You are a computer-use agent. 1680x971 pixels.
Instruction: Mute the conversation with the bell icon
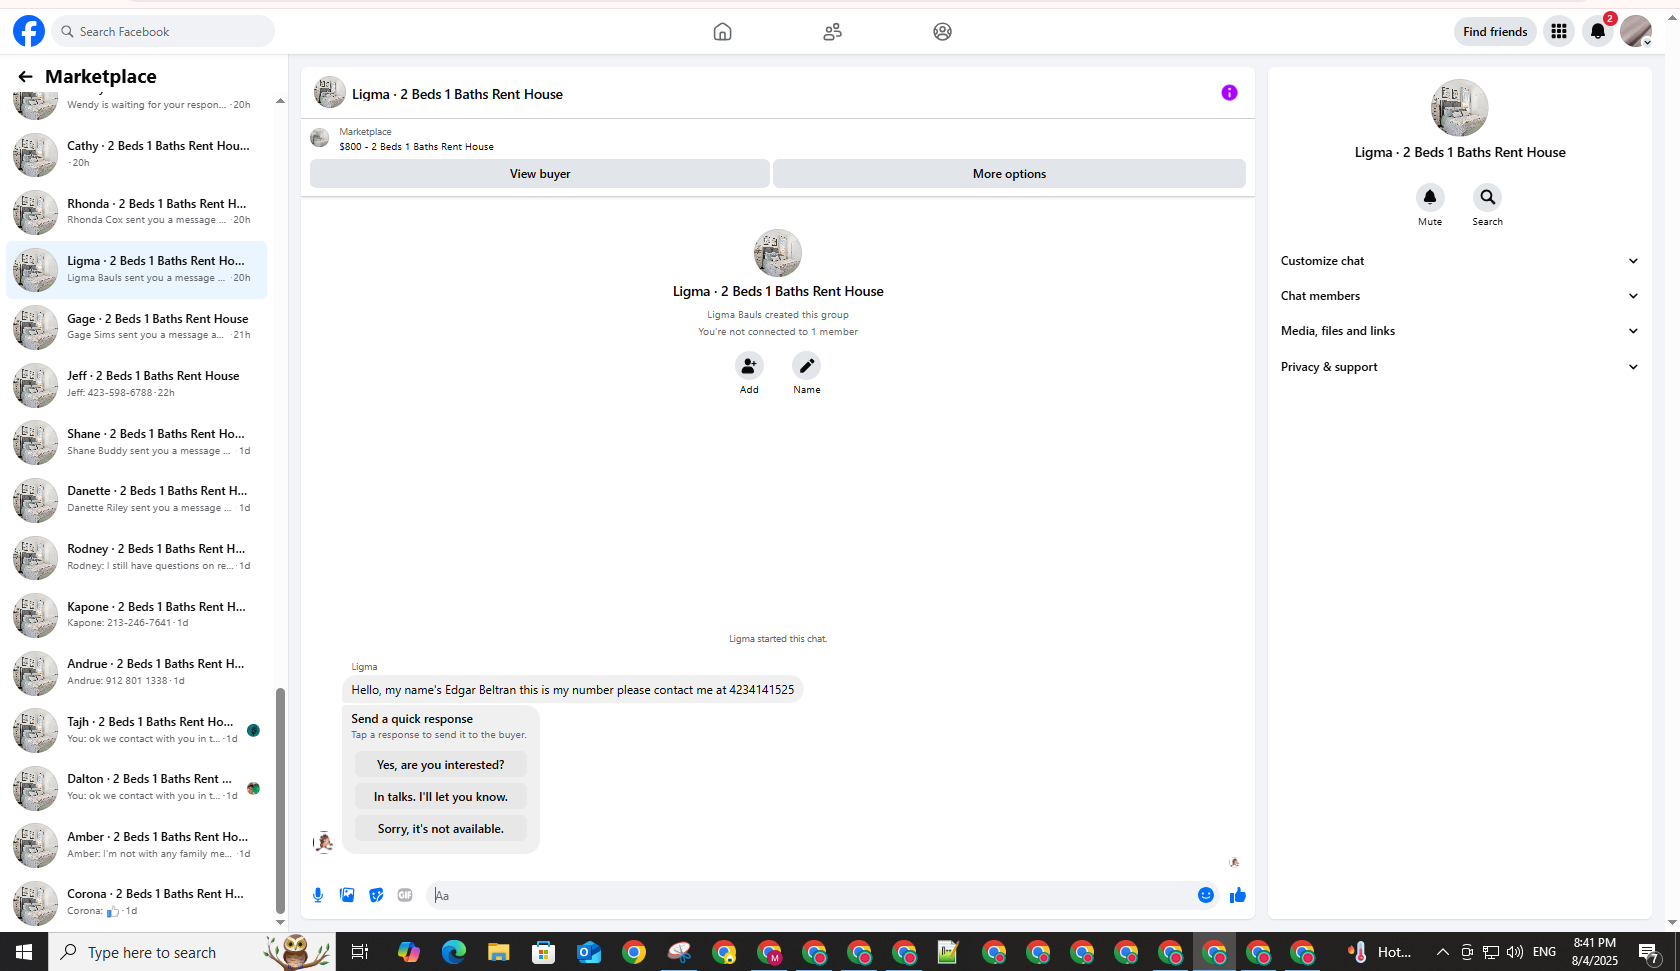point(1430,197)
